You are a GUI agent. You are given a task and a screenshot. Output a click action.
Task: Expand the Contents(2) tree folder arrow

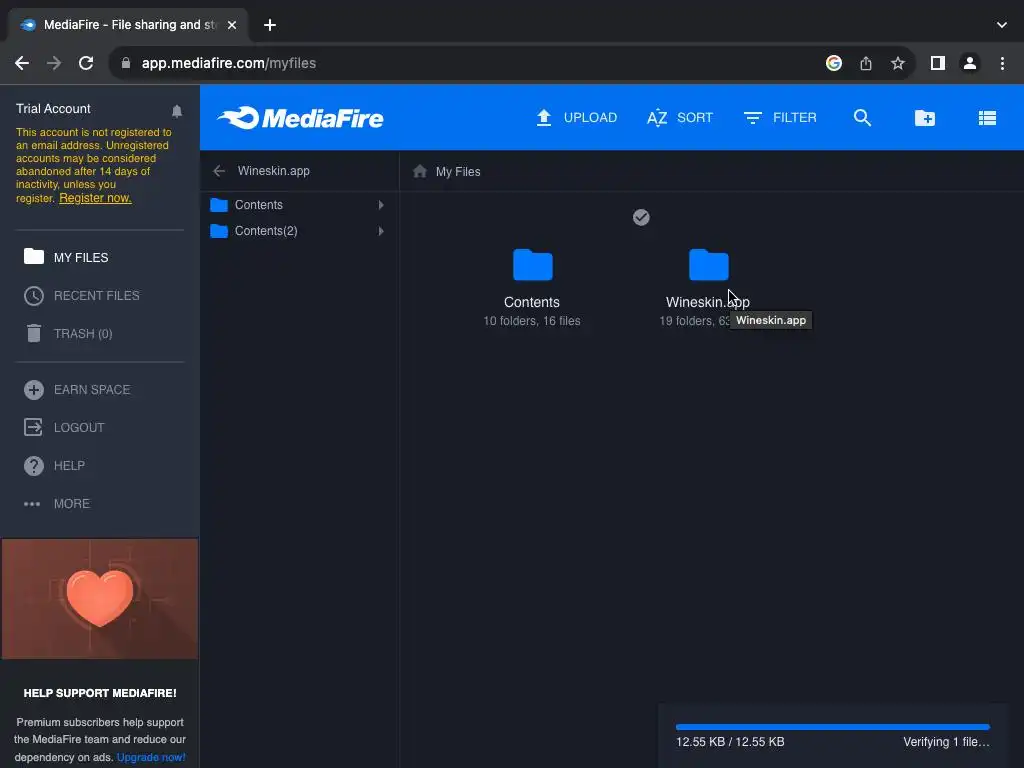pyautogui.click(x=381, y=231)
